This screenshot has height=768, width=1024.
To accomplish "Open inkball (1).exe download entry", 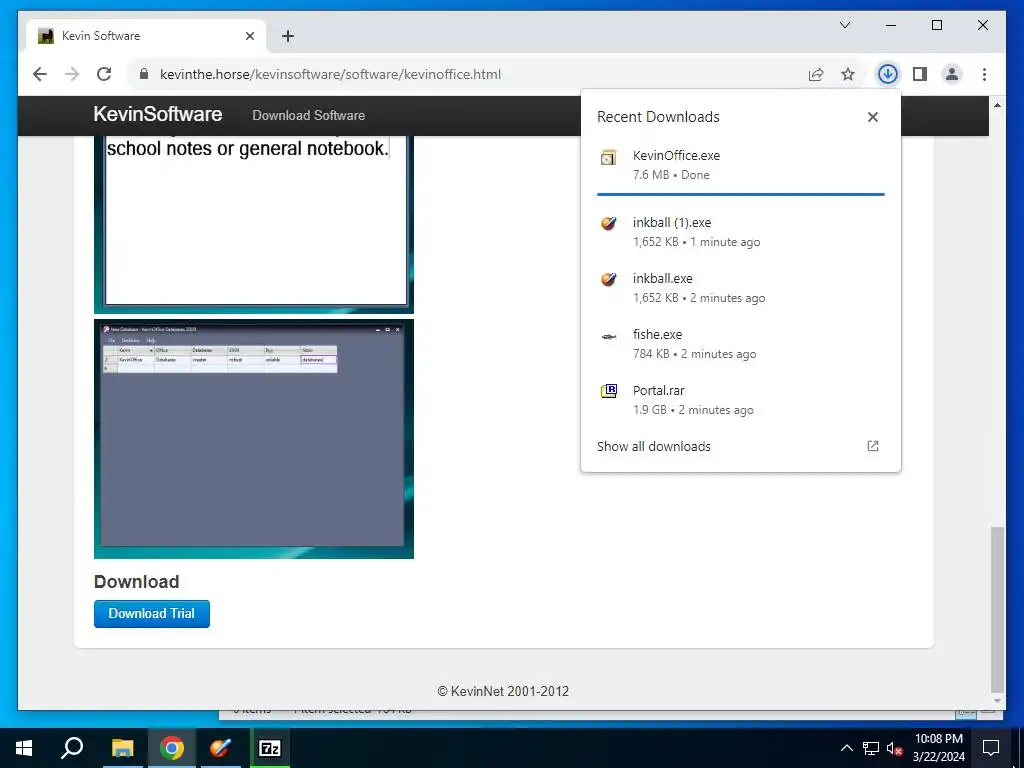I will pos(741,231).
